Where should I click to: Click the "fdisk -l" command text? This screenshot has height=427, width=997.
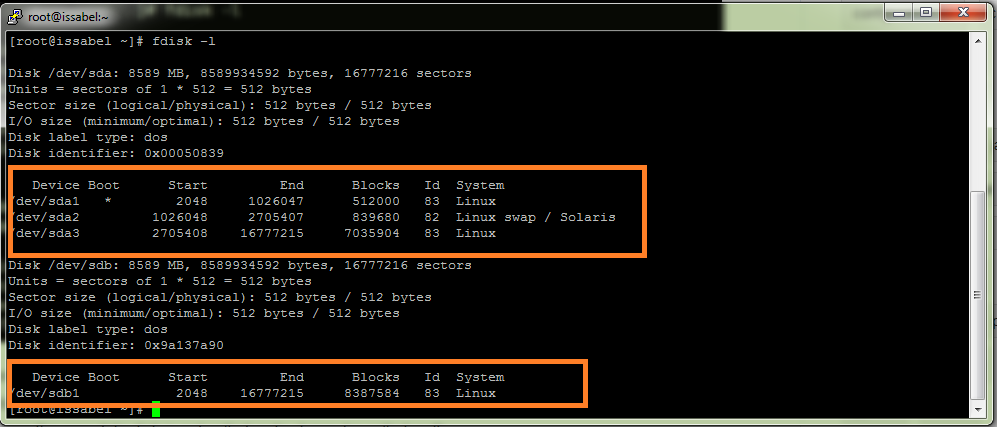point(184,41)
